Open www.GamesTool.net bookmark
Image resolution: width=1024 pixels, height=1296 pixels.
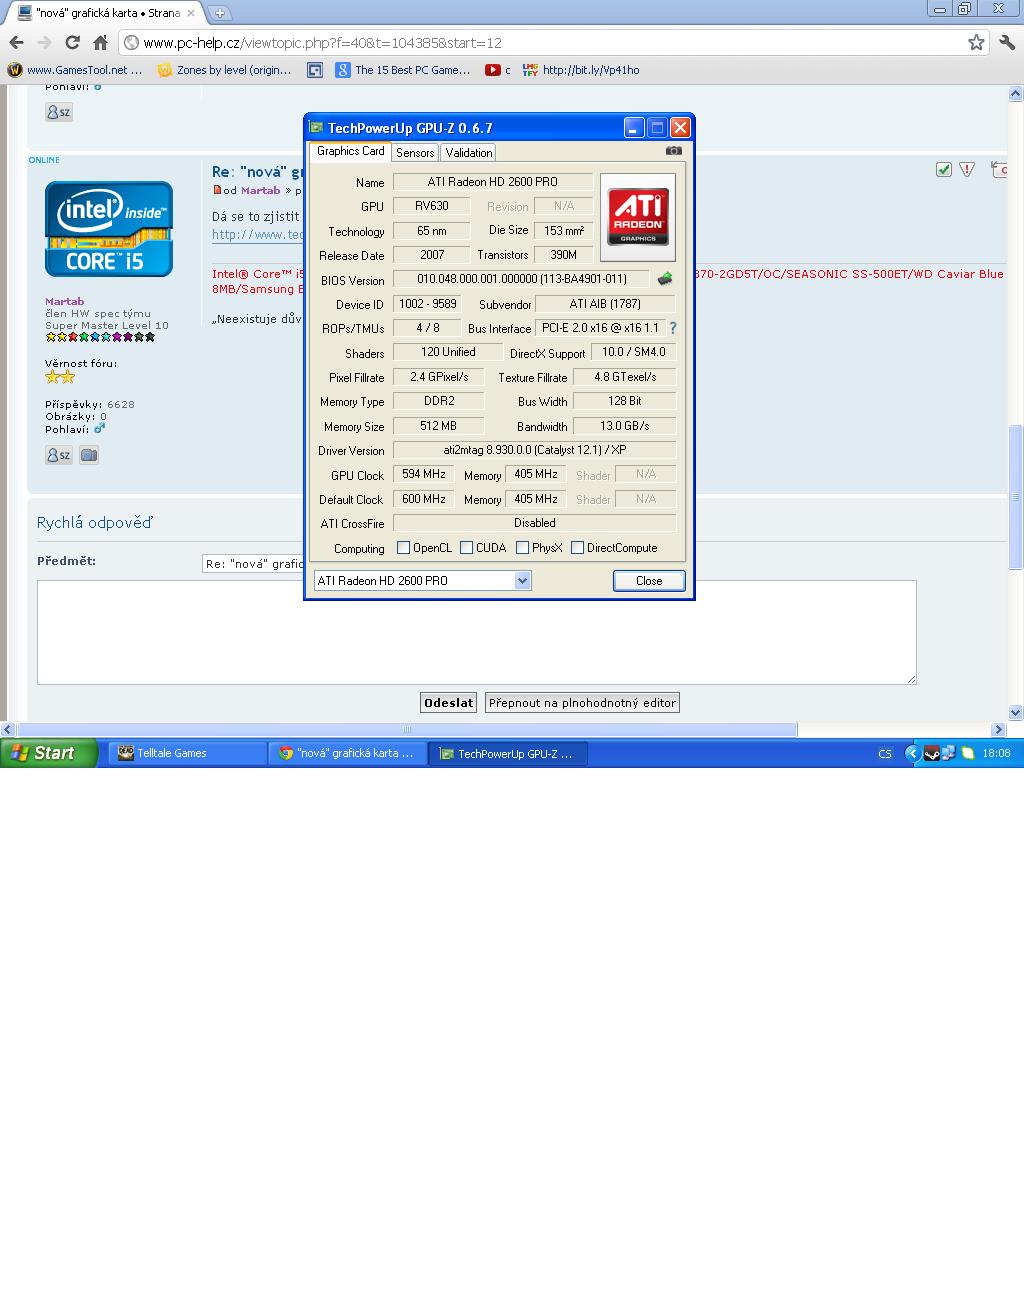tap(75, 70)
